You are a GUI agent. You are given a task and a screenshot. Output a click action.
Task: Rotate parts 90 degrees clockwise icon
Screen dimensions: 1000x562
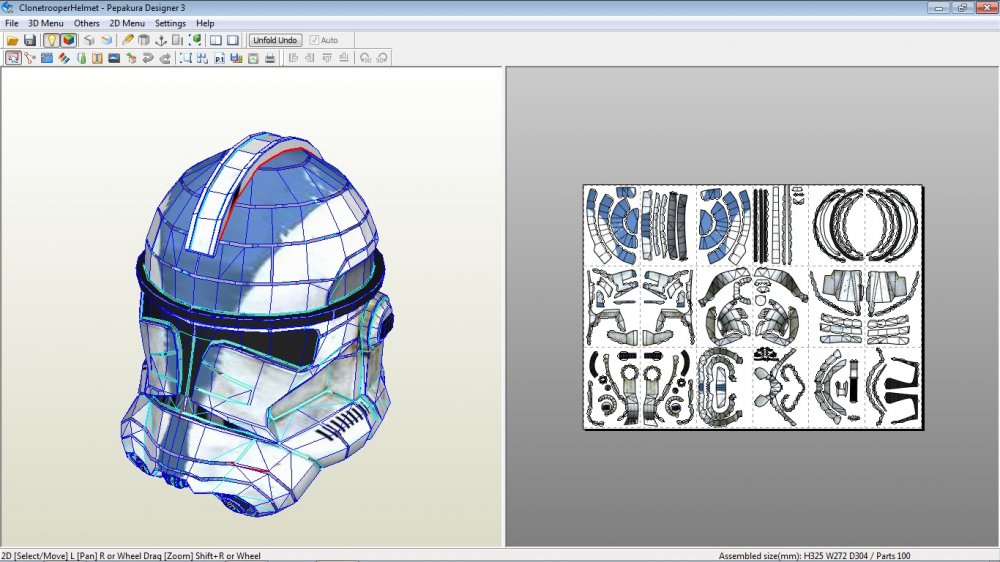click(x=382, y=58)
